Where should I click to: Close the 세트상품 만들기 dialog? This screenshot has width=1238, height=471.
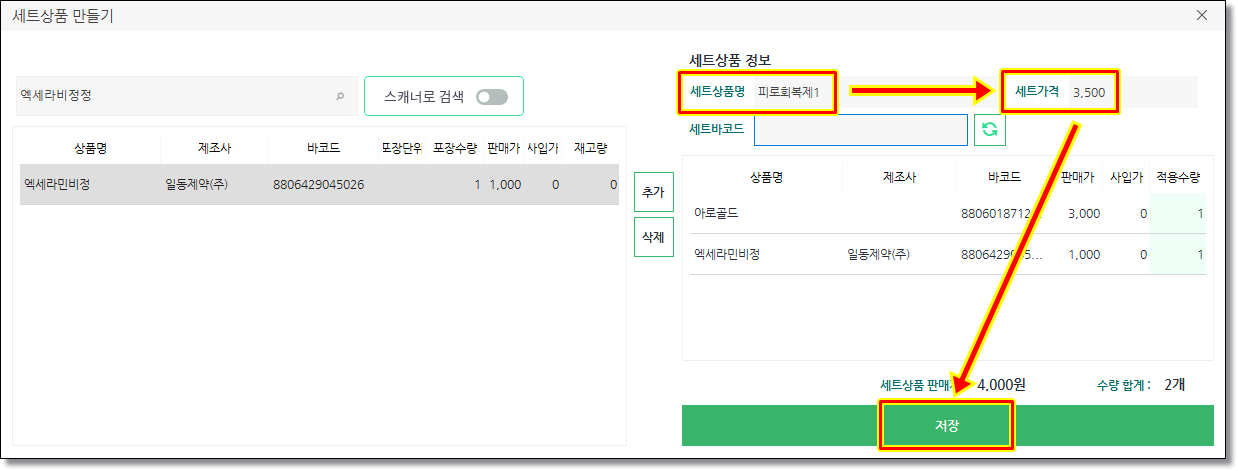click(1201, 15)
